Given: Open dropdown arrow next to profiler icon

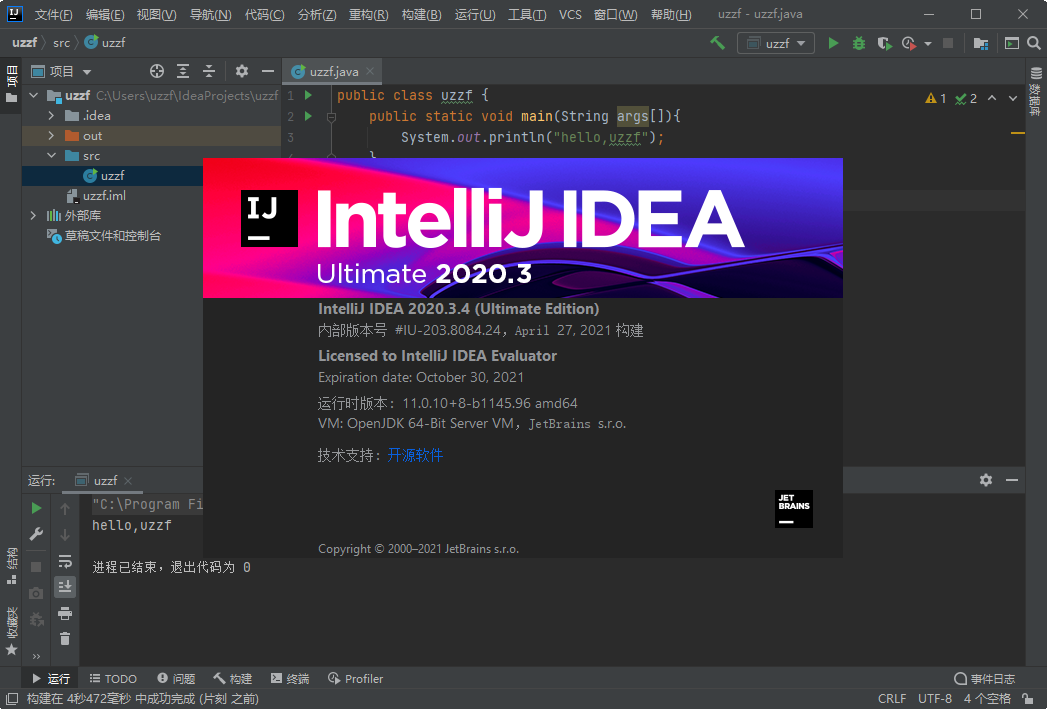Looking at the screenshot, I should [x=927, y=44].
